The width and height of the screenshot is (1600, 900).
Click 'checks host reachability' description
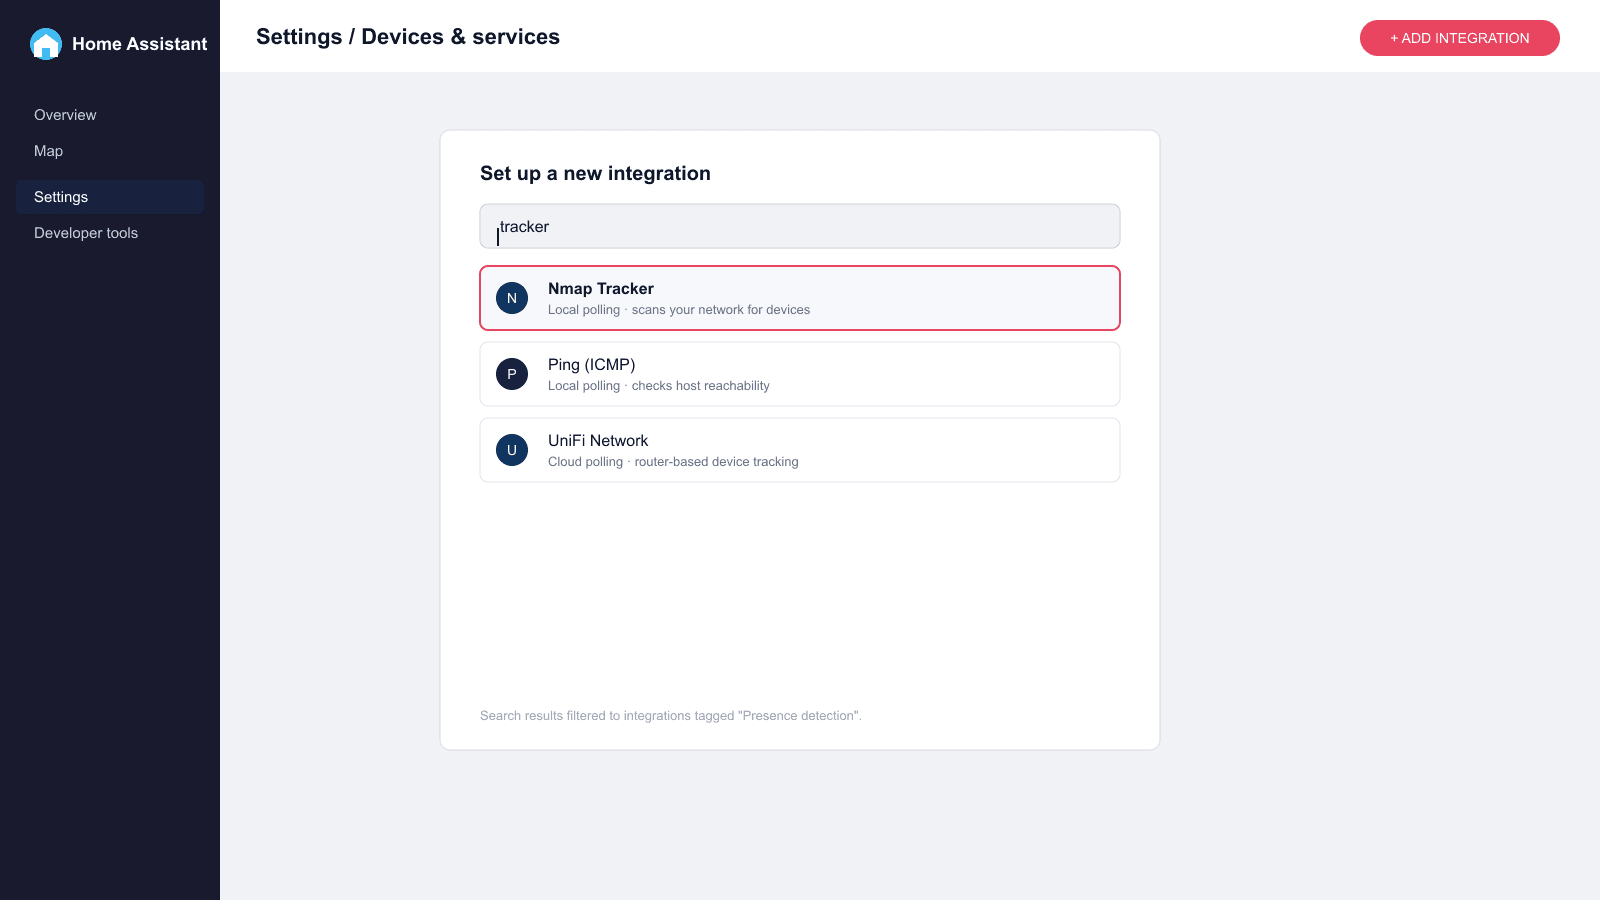click(x=701, y=386)
